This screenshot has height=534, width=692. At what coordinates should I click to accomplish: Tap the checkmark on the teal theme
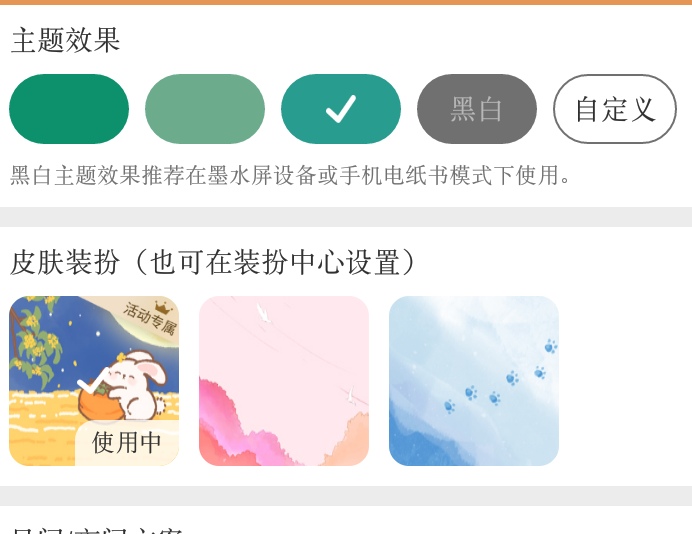(x=341, y=109)
